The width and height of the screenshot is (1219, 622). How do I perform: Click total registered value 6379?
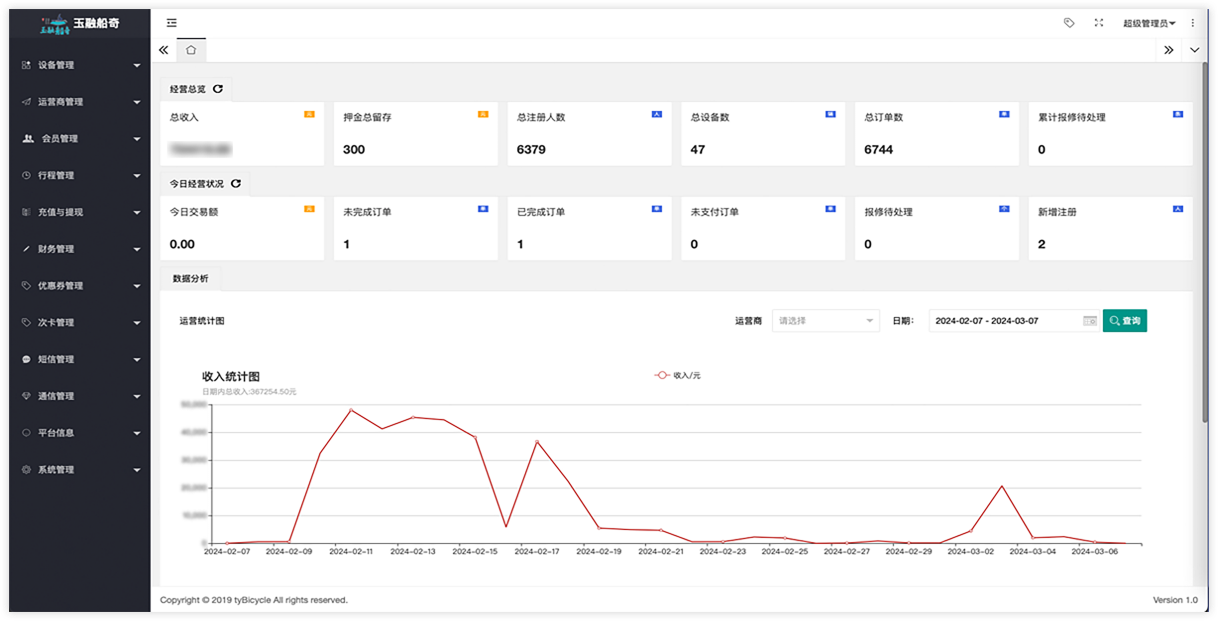click(x=531, y=150)
